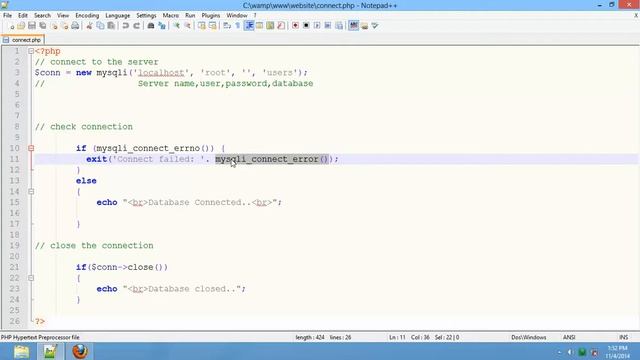Click the Run macro multiple times icon
The width and height of the screenshot is (640, 360).
click(328, 26)
